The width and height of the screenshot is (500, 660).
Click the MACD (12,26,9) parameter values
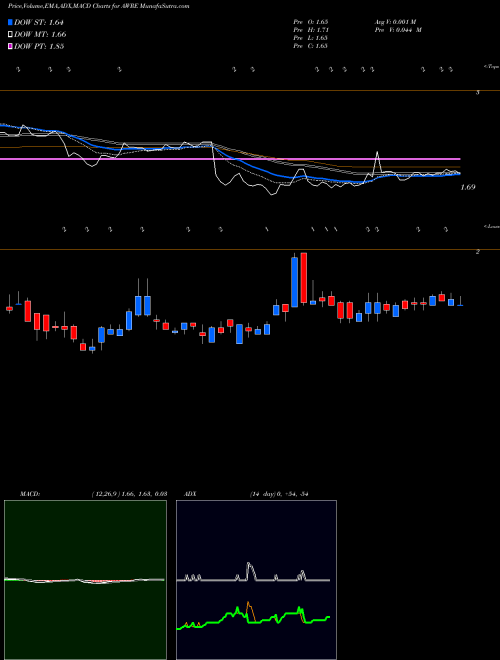pos(129,494)
